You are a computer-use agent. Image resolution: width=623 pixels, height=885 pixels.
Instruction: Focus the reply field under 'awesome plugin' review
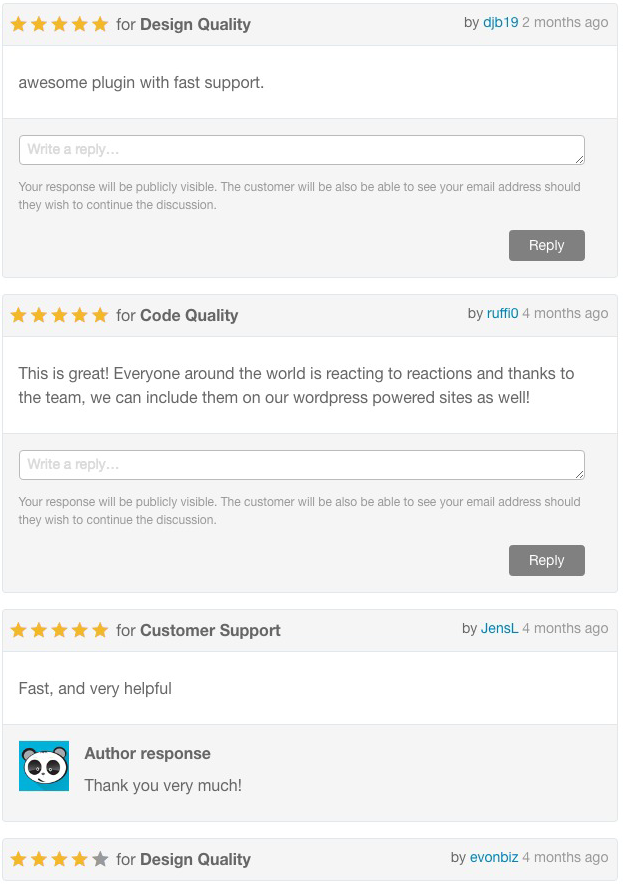click(302, 150)
